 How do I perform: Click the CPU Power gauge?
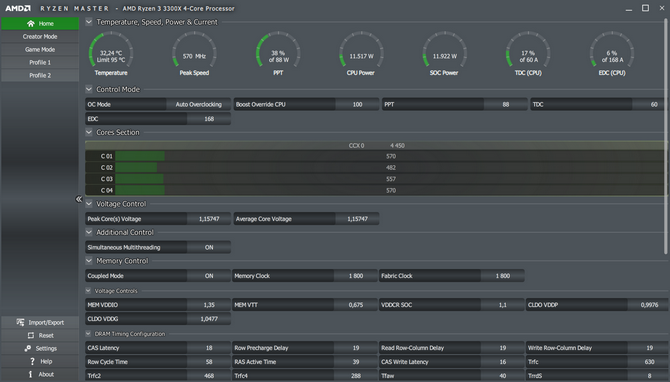click(361, 54)
